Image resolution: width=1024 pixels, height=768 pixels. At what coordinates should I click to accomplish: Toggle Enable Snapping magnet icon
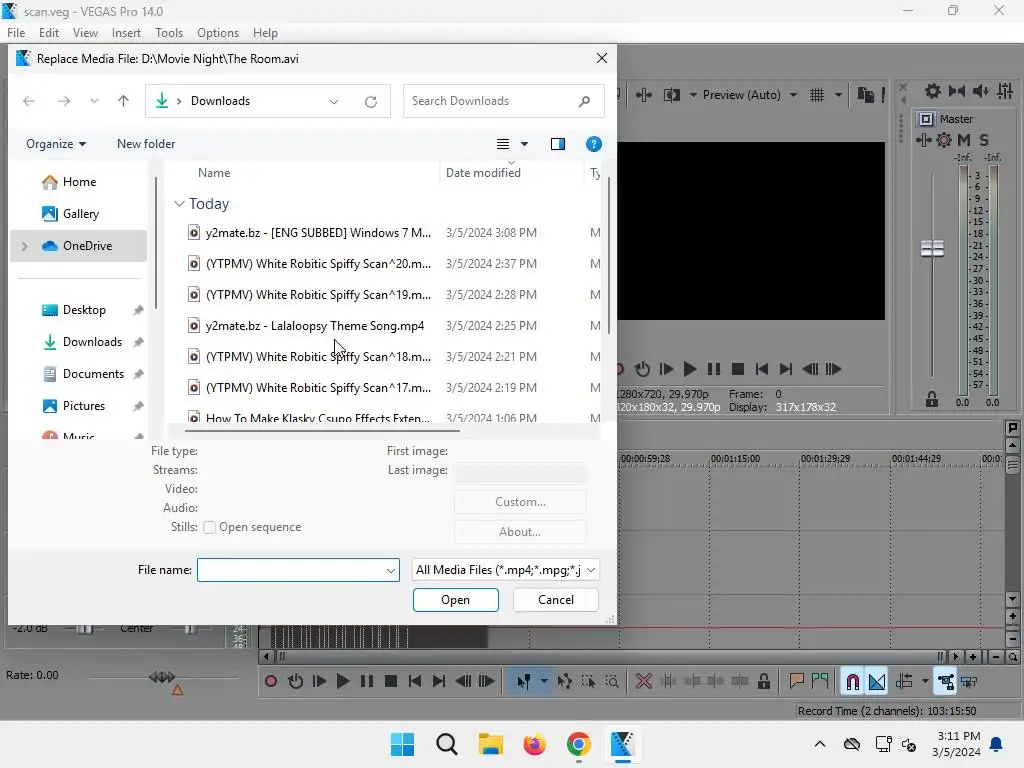pos(852,682)
